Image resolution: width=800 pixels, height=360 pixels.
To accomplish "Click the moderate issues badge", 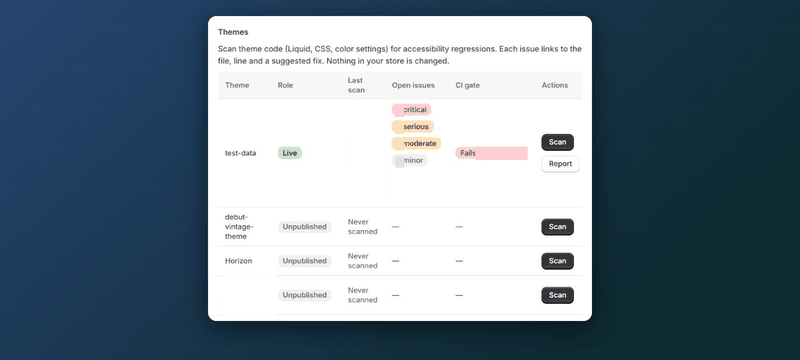I will 416,143.
